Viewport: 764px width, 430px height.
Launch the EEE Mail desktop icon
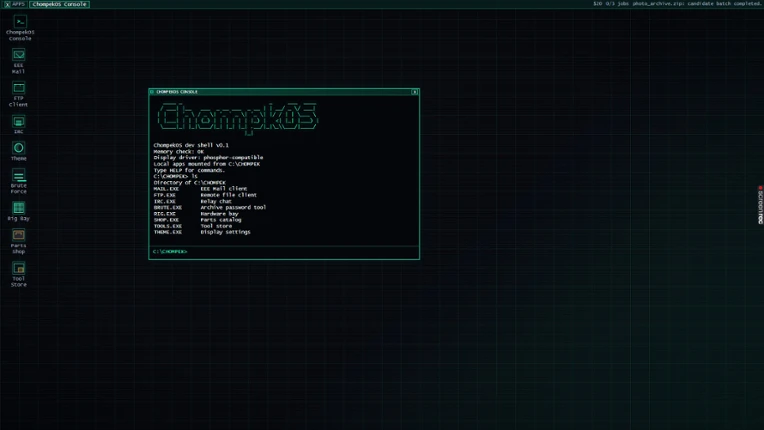click(19, 61)
